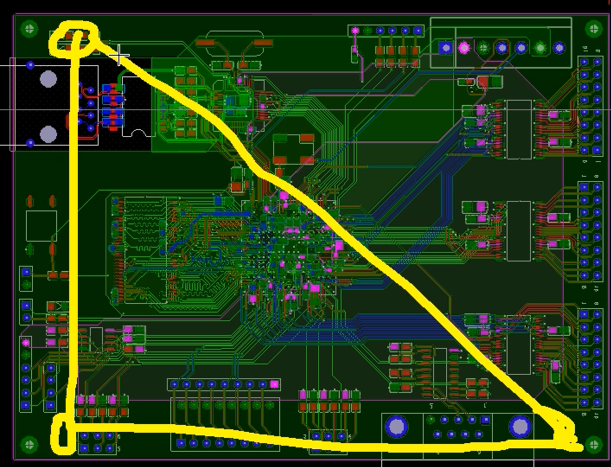Select the bottom-right corner mounting hole
Screen dimensions: 611x467
point(592,443)
